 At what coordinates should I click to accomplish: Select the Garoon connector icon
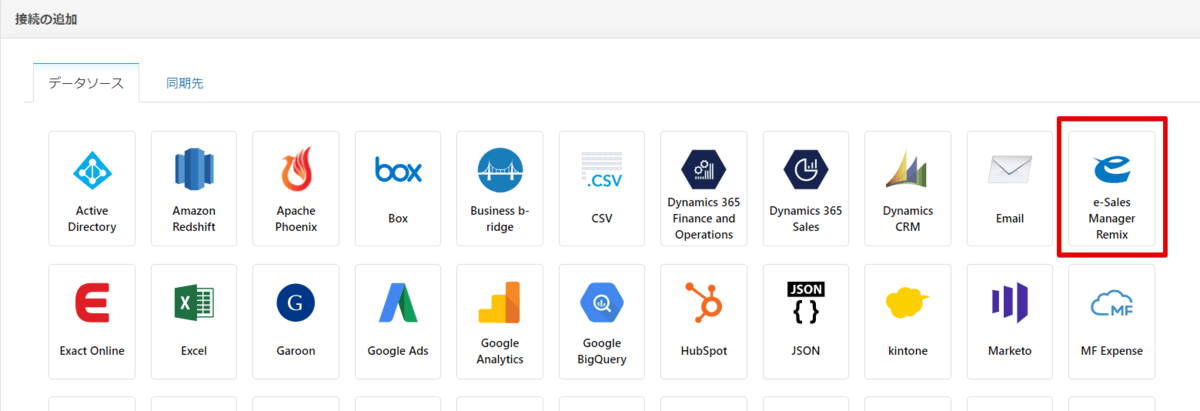coord(296,321)
